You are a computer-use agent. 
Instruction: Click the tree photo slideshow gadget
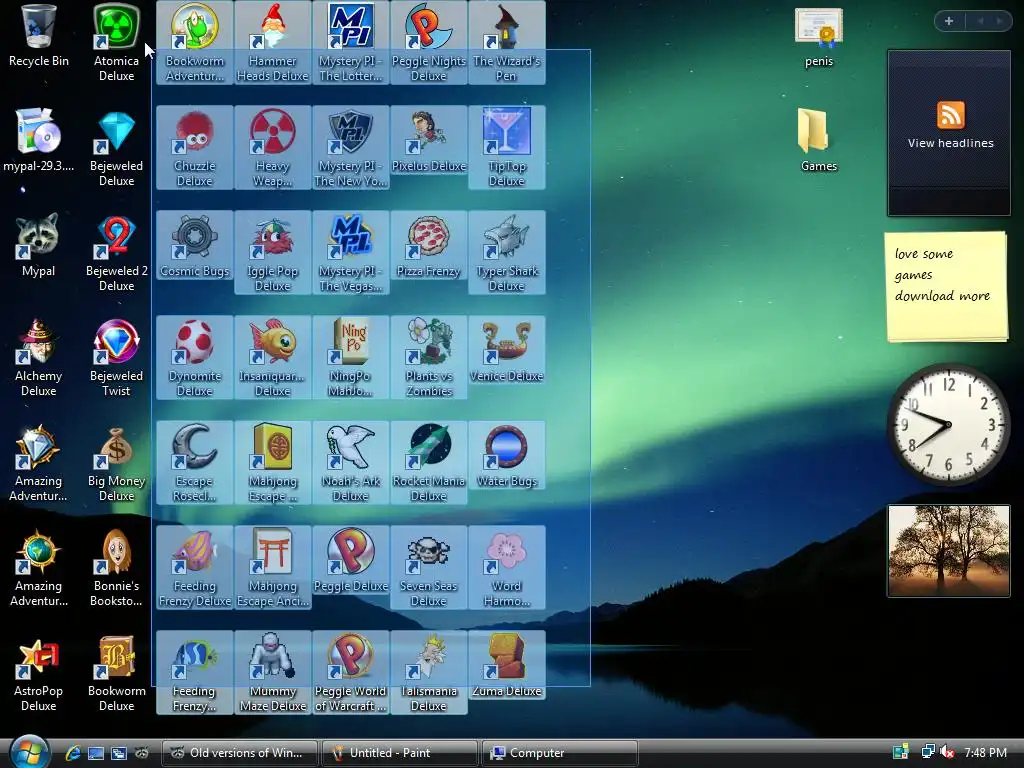(x=948, y=551)
